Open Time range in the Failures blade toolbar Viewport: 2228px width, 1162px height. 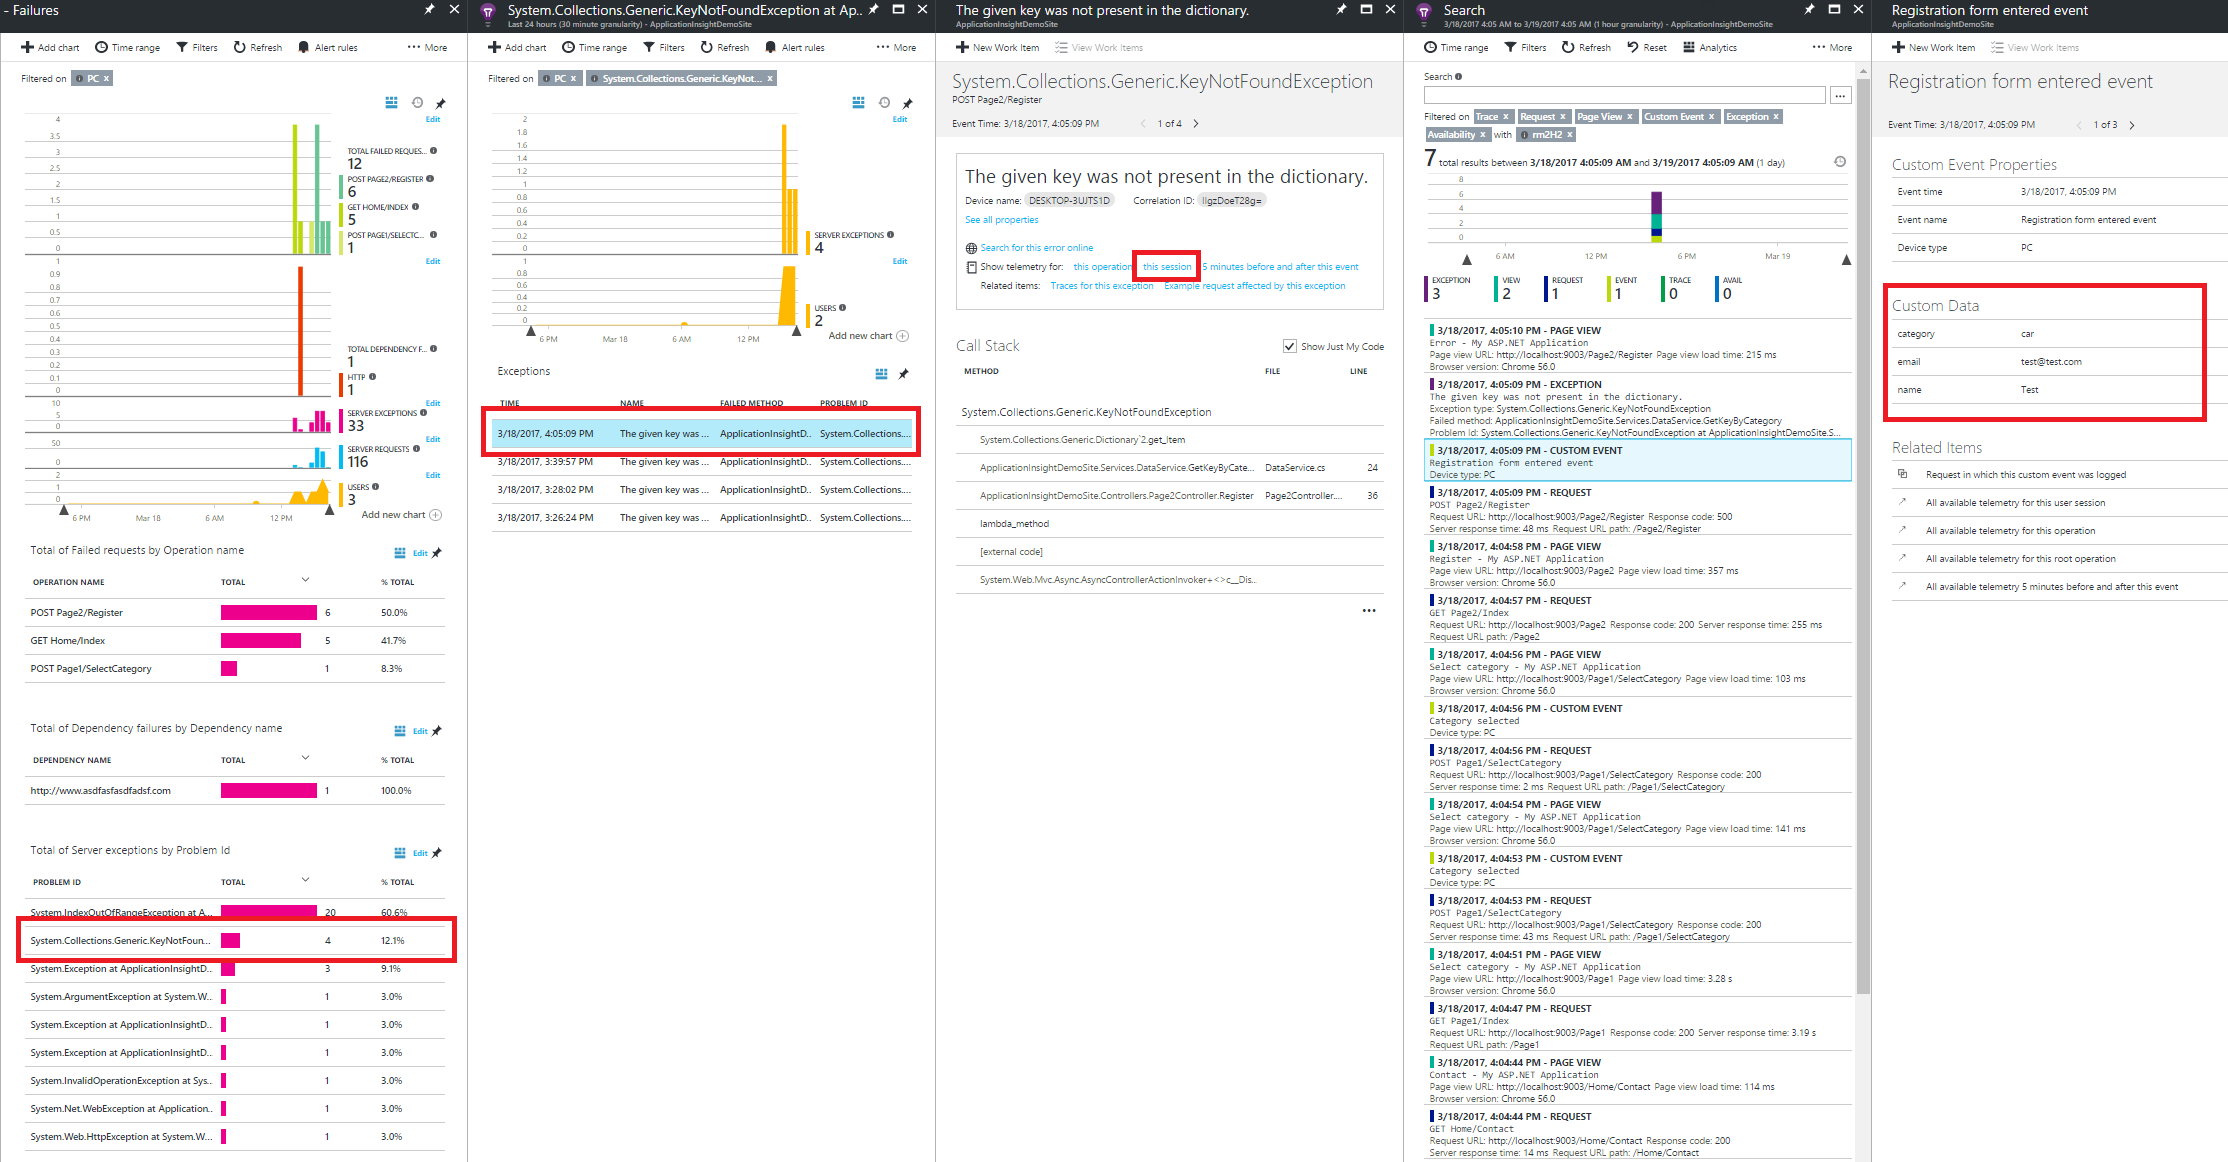click(127, 47)
